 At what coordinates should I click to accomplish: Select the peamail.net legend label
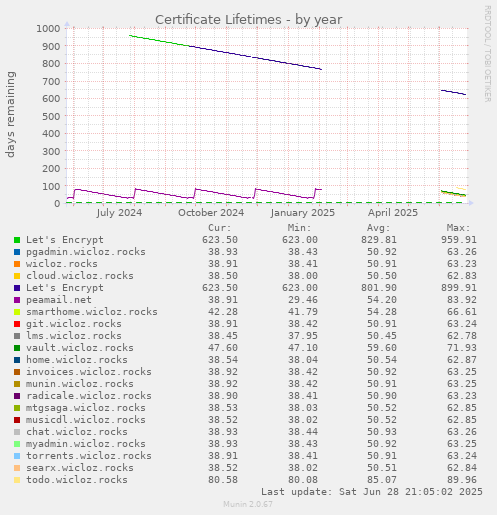tap(59, 300)
